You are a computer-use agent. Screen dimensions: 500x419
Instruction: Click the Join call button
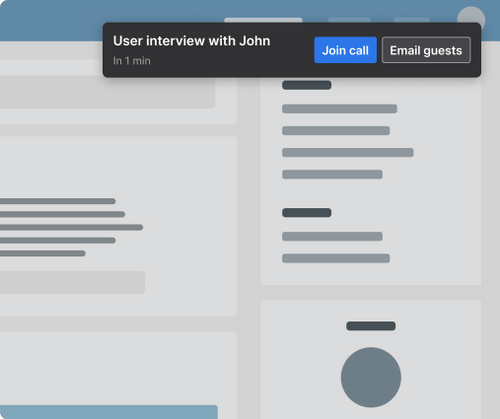[x=345, y=50]
